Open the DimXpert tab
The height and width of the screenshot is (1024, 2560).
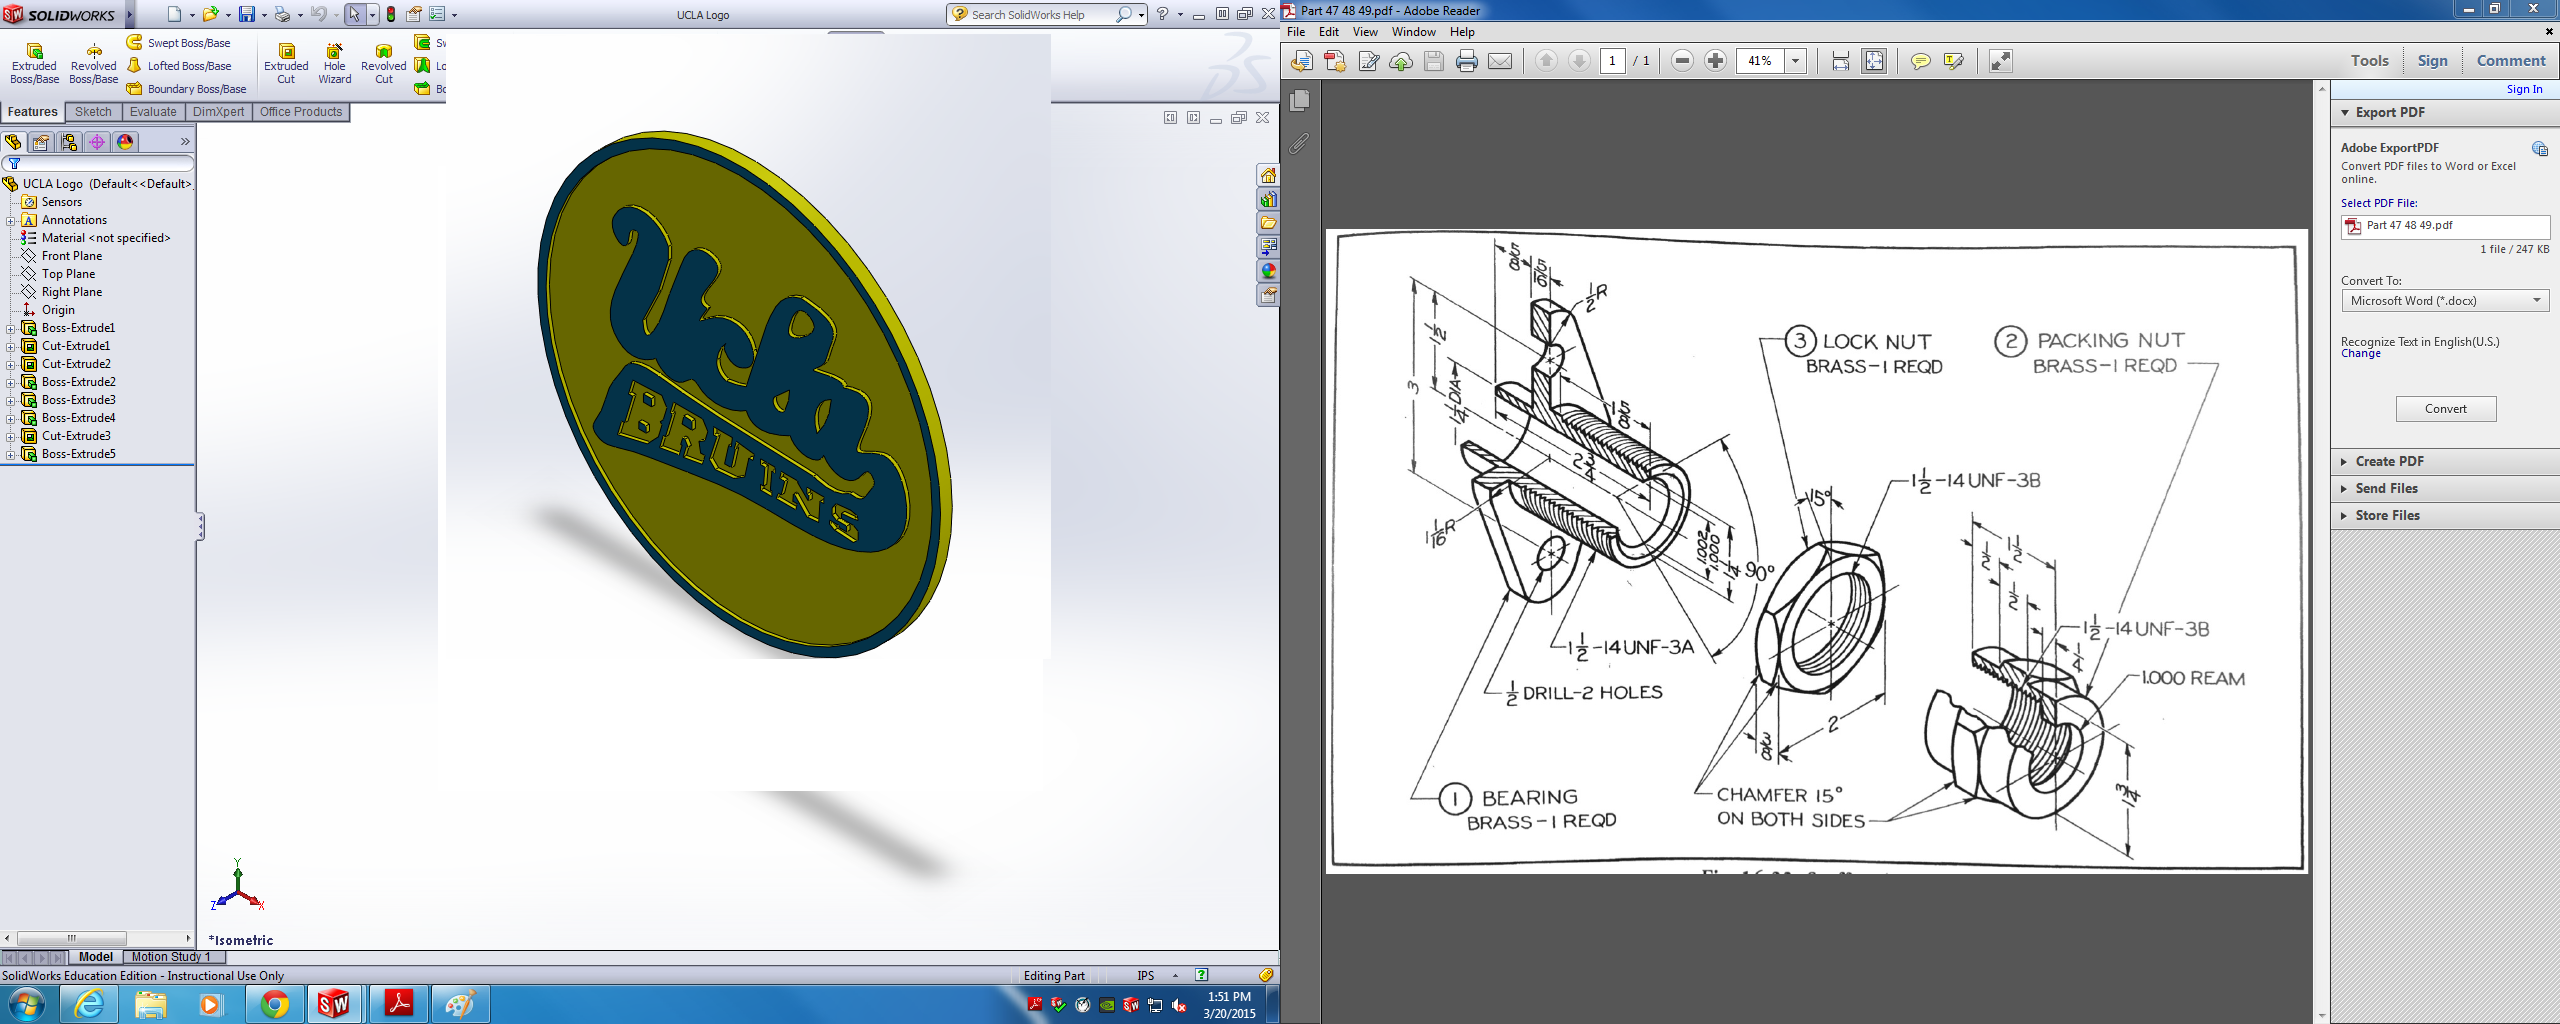(218, 112)
